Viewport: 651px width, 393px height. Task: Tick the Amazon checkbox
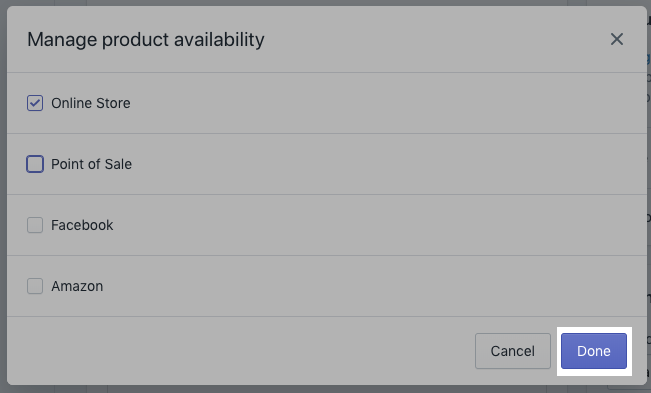35,286
